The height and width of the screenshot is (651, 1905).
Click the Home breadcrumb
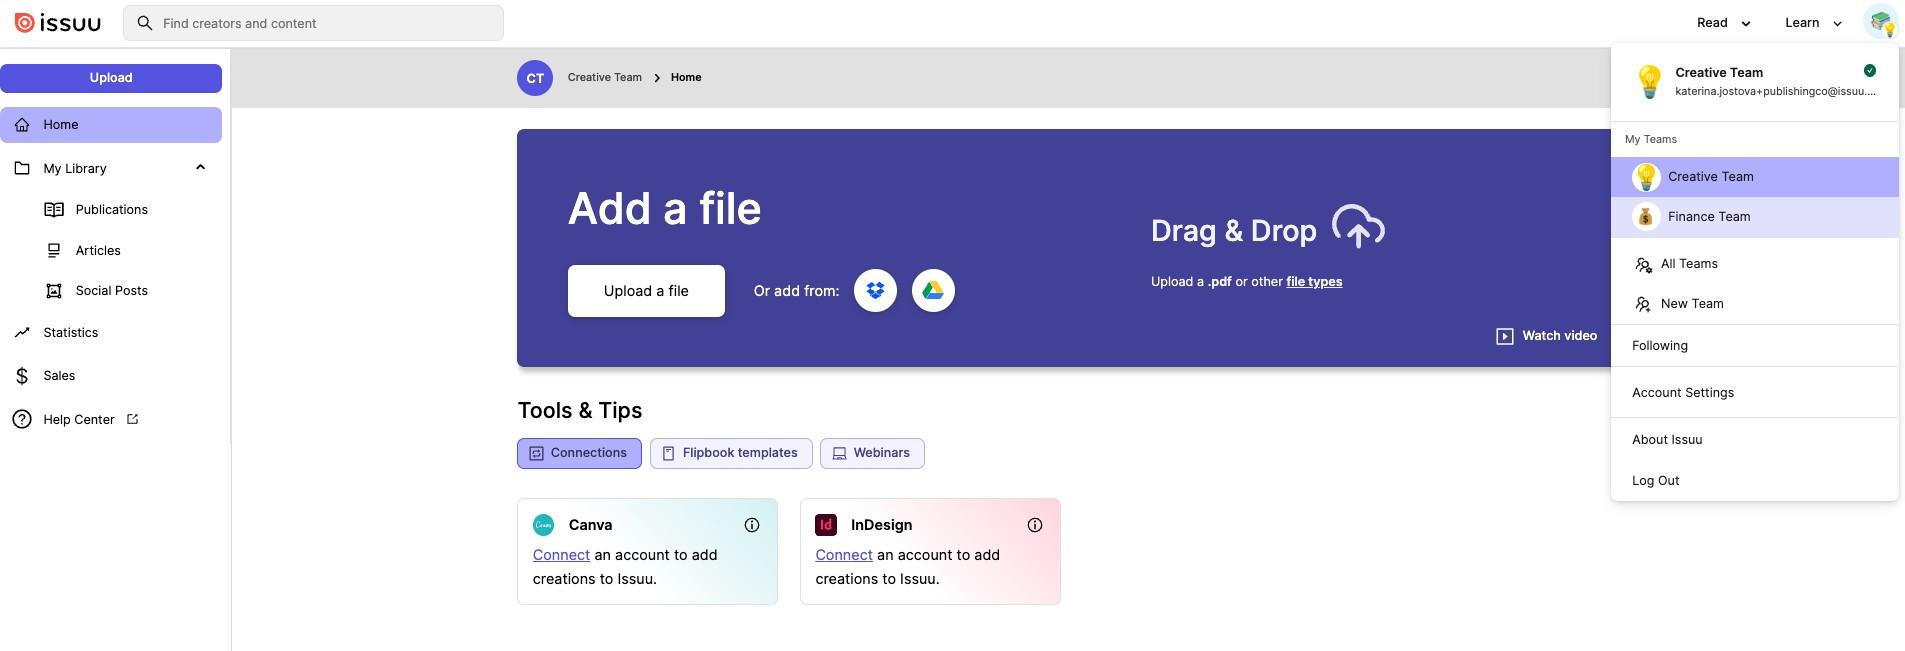[686, 78]
